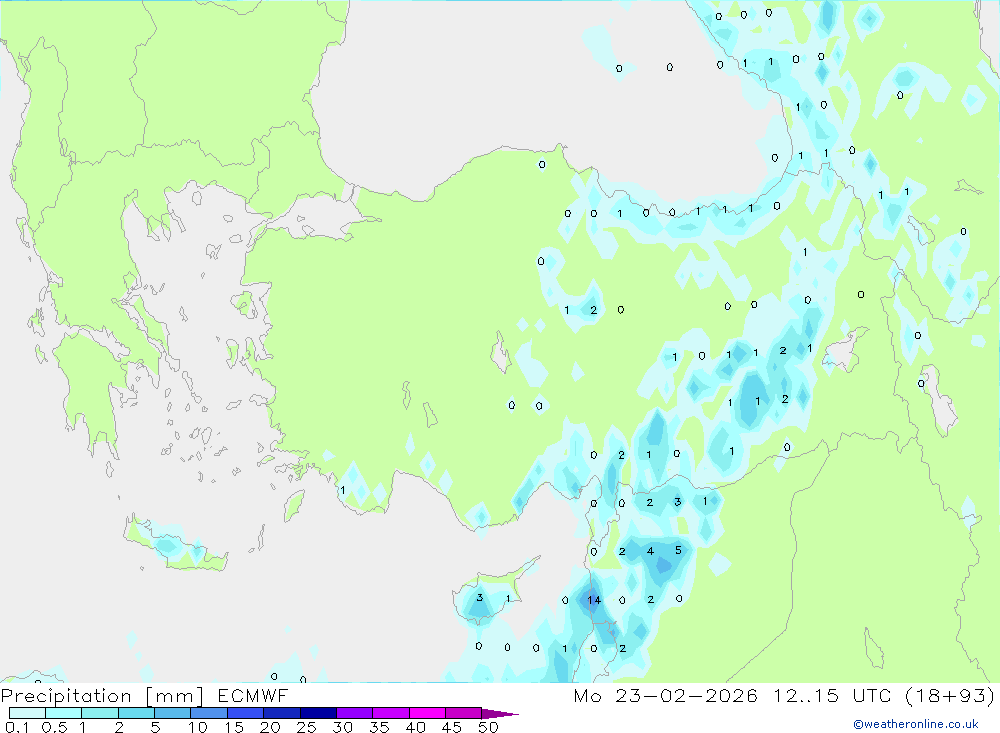The width and height of the screenshot is (1000, 733).
Task: Click the '14' precipitation value on the map
Action: click(x=594, y=600)
